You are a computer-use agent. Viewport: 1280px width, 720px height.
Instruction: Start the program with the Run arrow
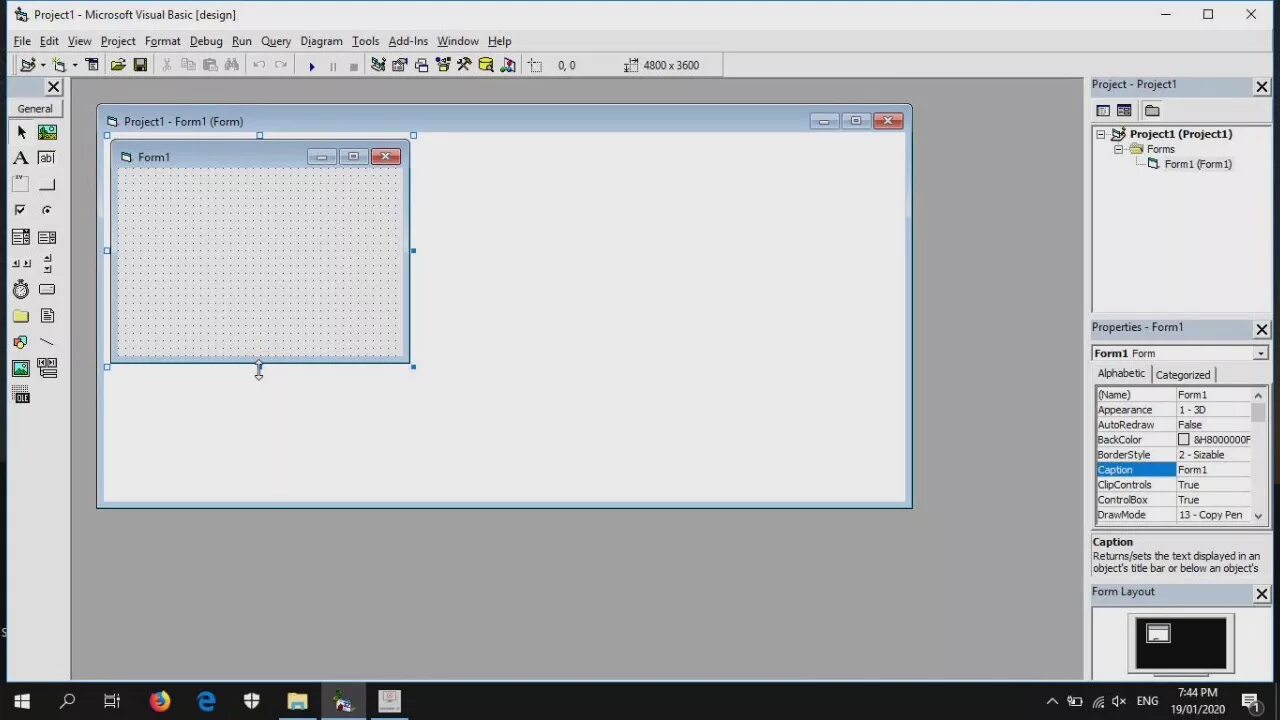[312, 66]
